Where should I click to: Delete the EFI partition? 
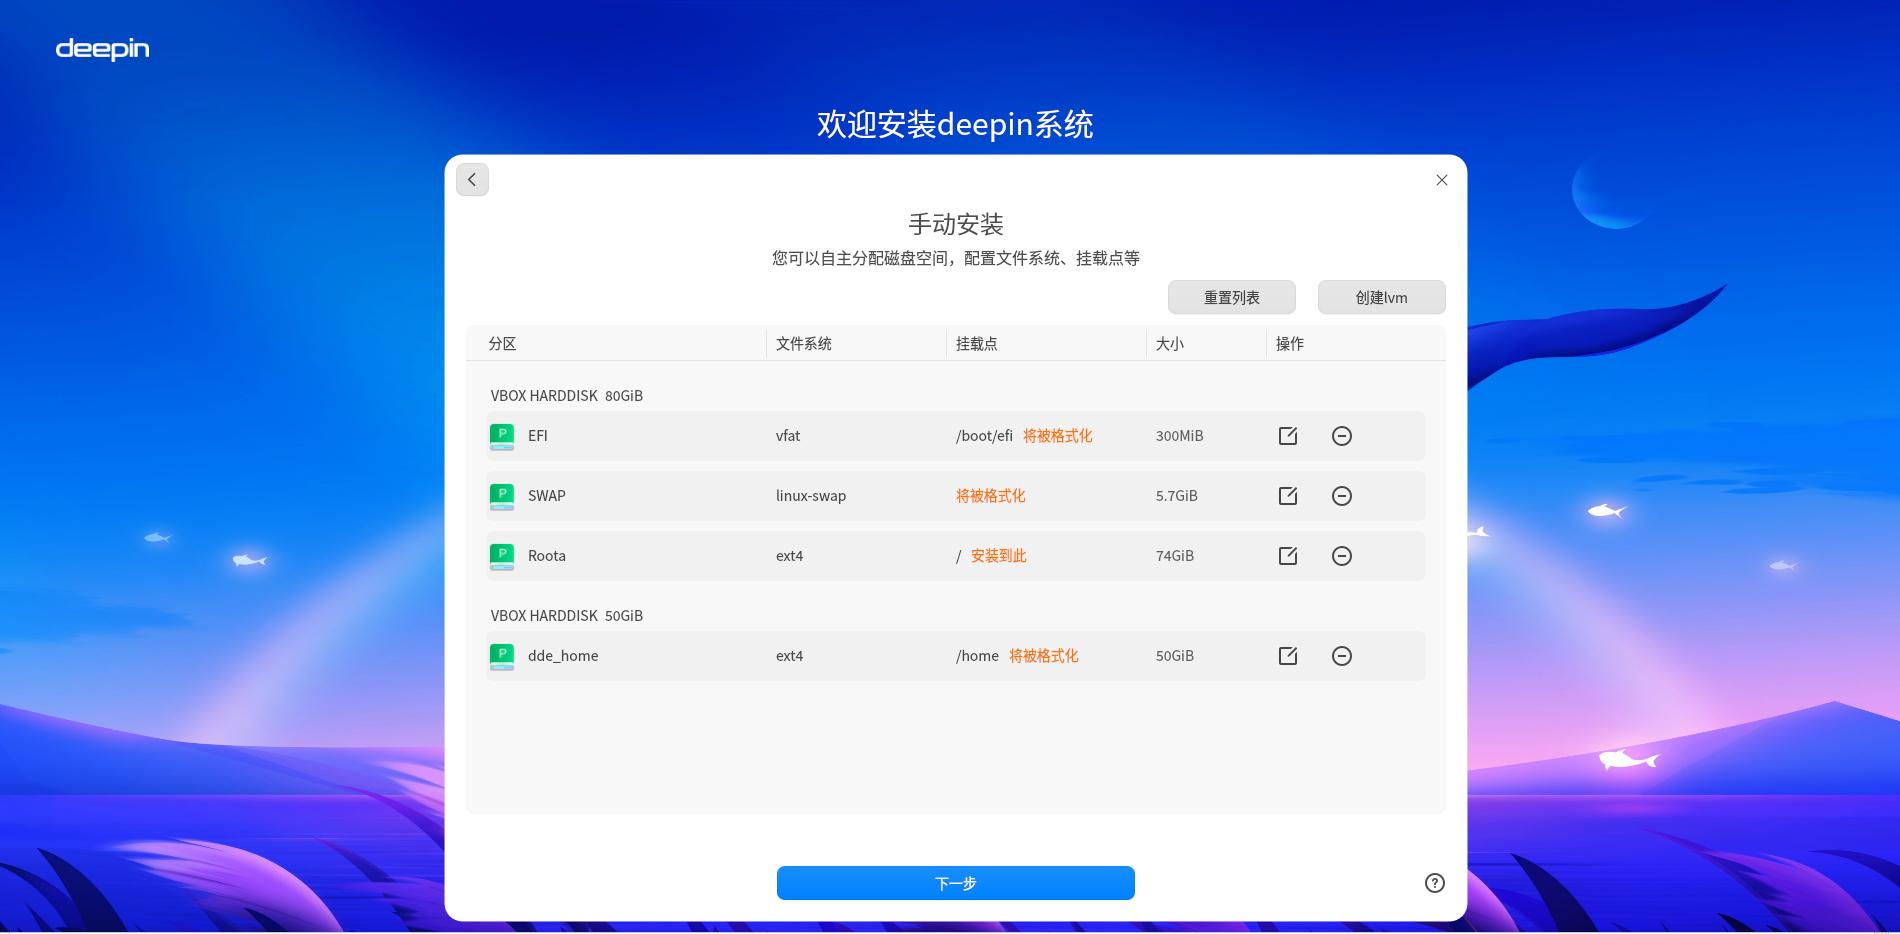(1342, 436)
